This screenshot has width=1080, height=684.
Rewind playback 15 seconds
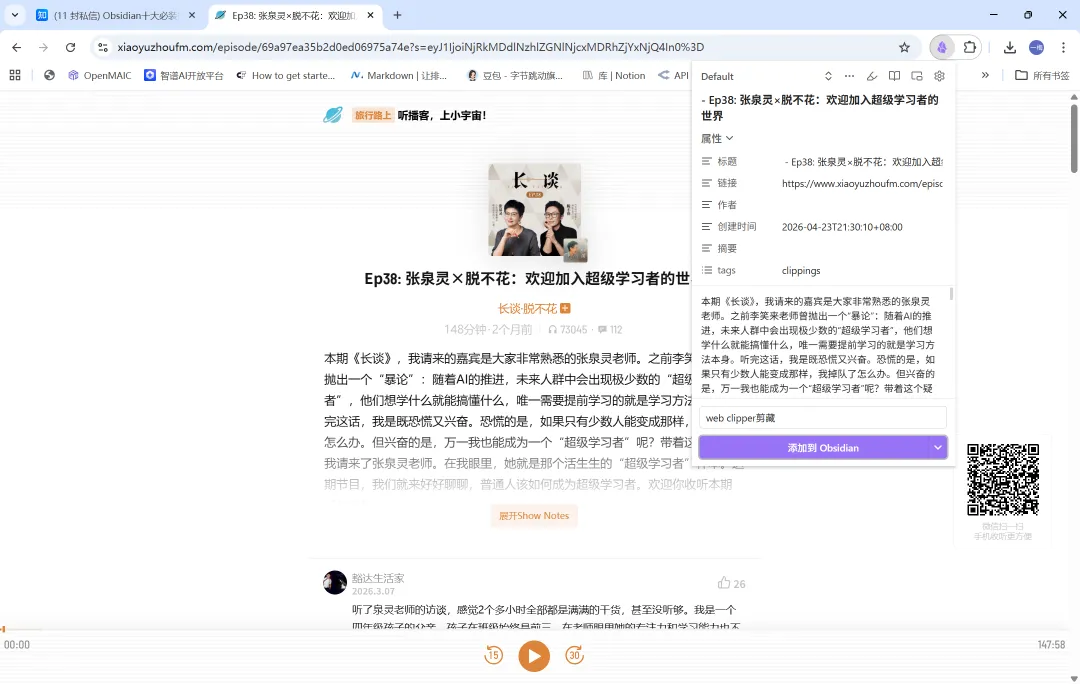click(x=494, y=655)
